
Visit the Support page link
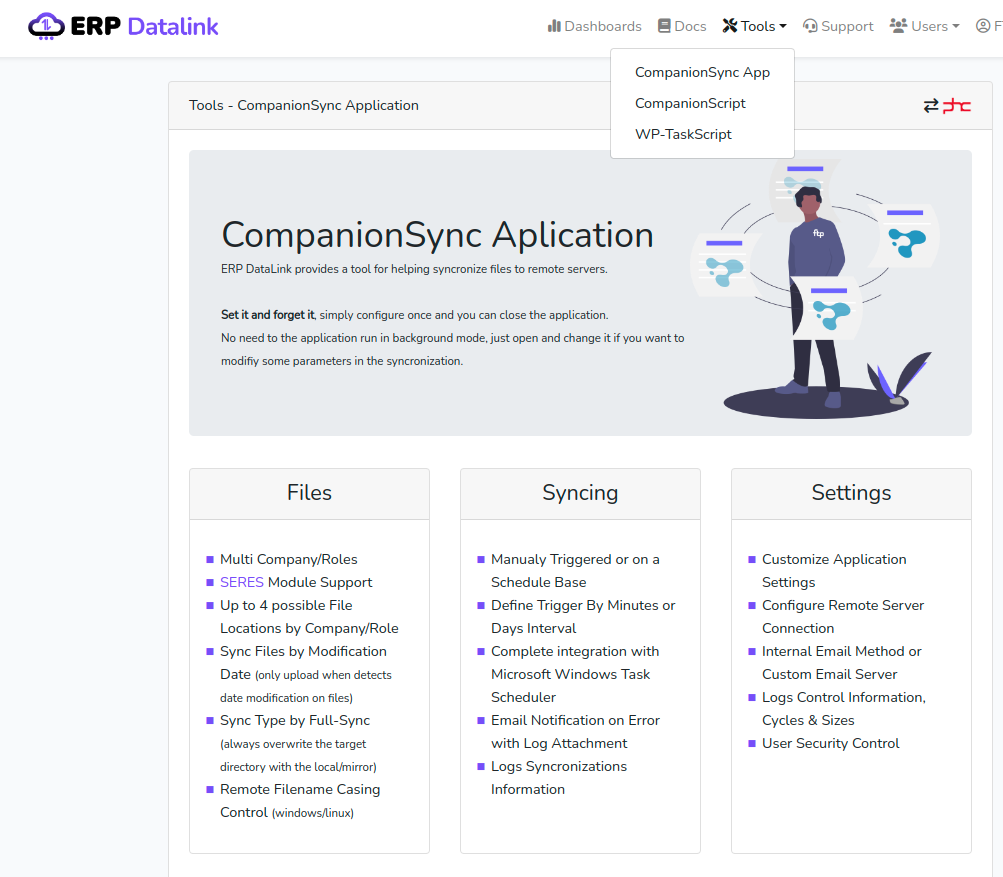point(847,26)
